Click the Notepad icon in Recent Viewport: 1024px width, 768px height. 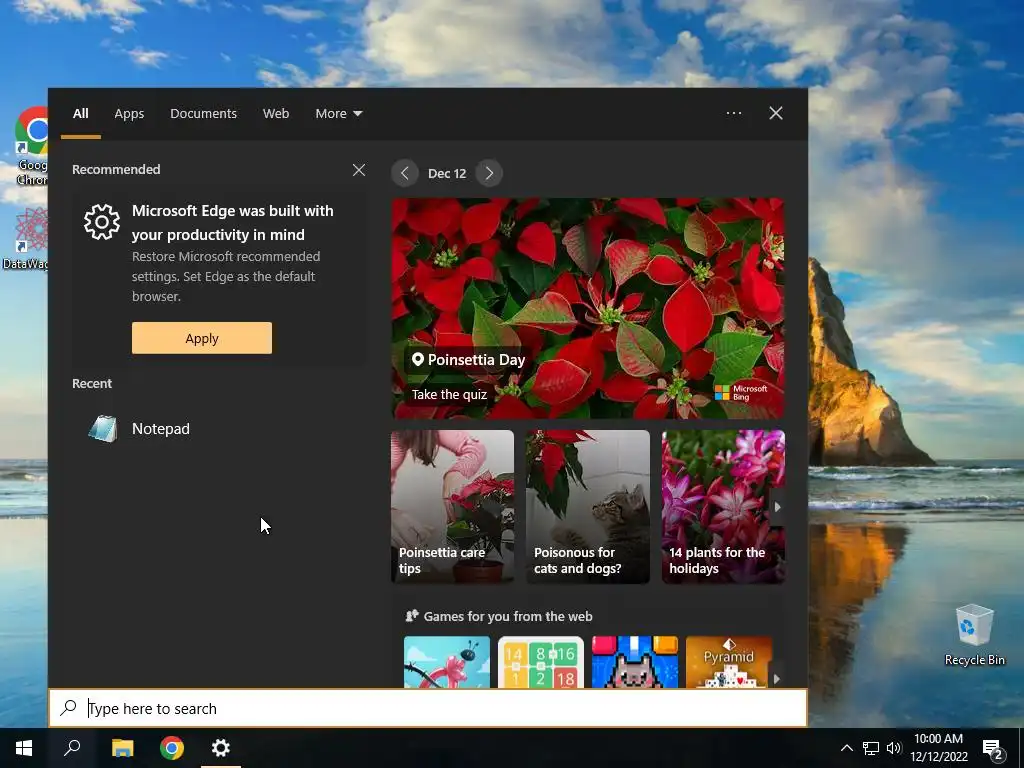[103, 429]
